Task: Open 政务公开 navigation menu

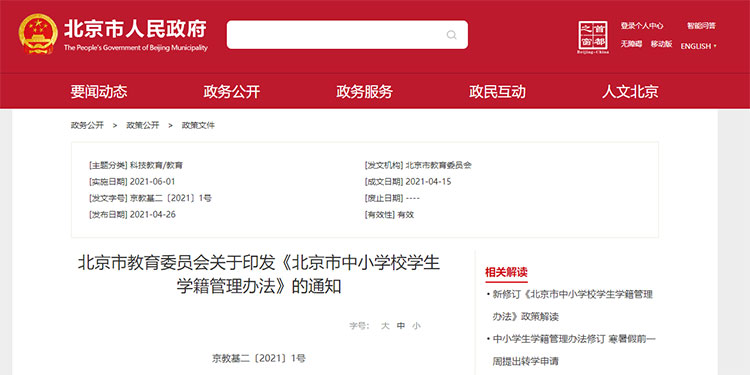Action: point(232,91)
